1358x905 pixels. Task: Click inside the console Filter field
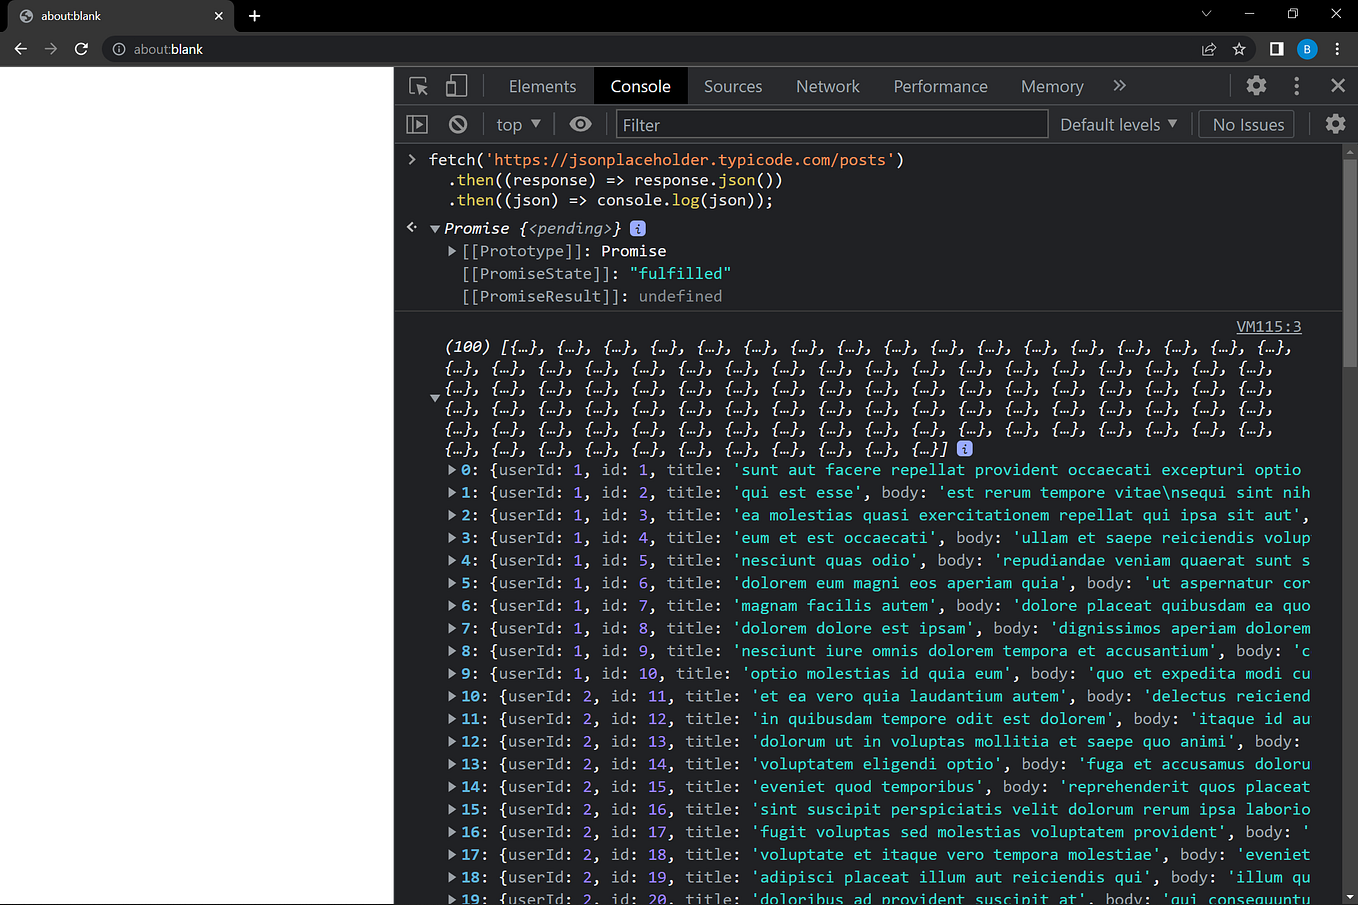click(x=832, y=124)
